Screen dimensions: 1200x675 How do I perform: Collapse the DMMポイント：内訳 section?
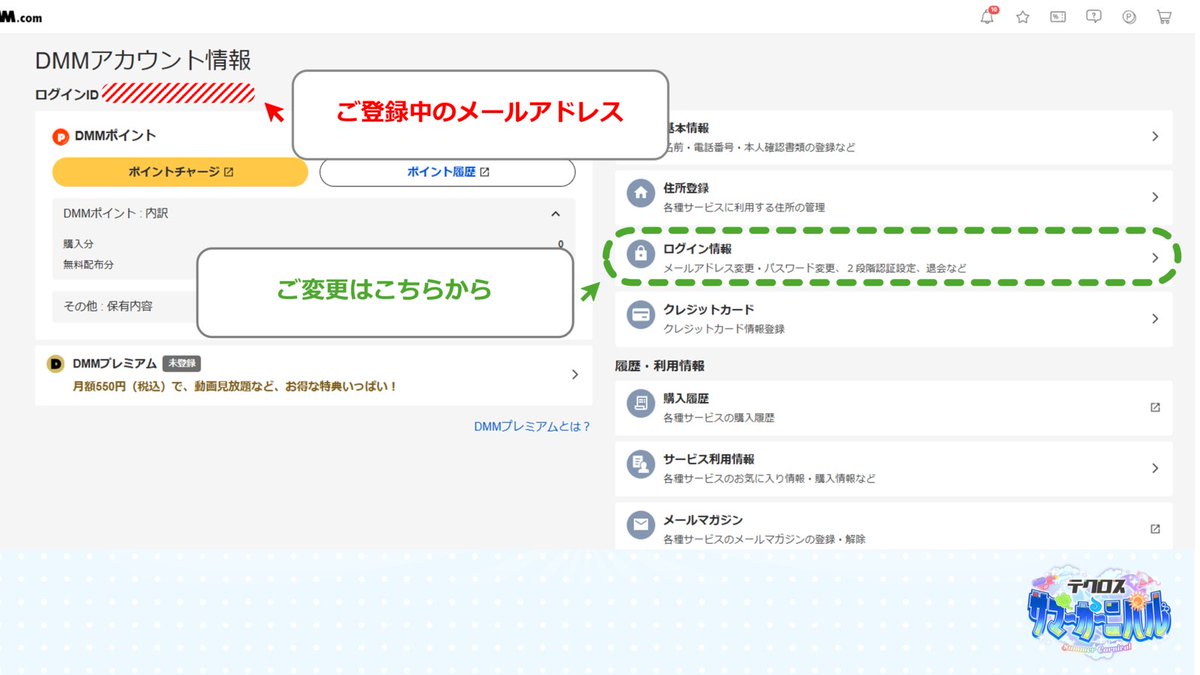tap(556, 214)
